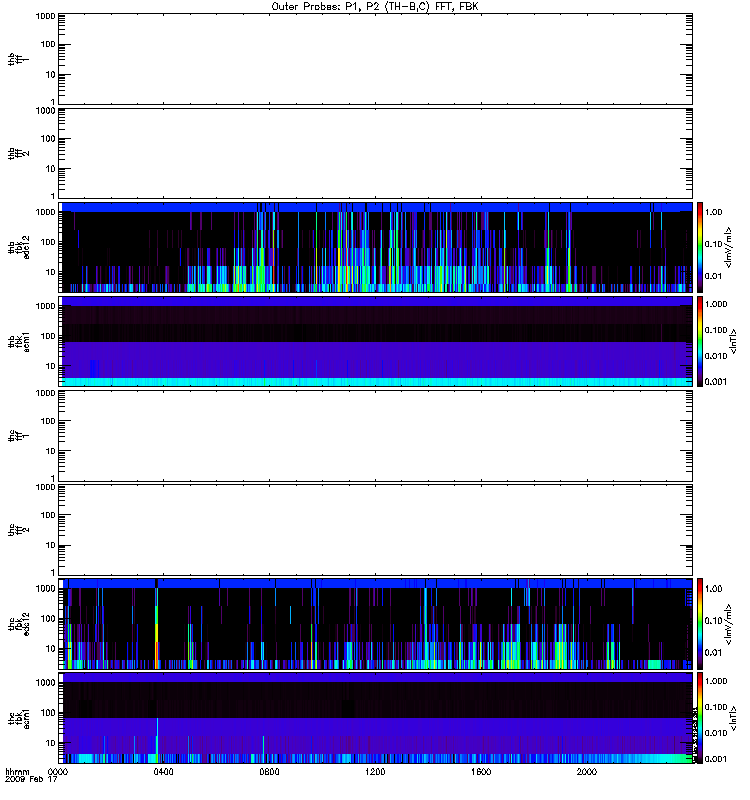
Task: Click the '10' tick label of thc fbk scm1 panel
Action: click(51, 743)
